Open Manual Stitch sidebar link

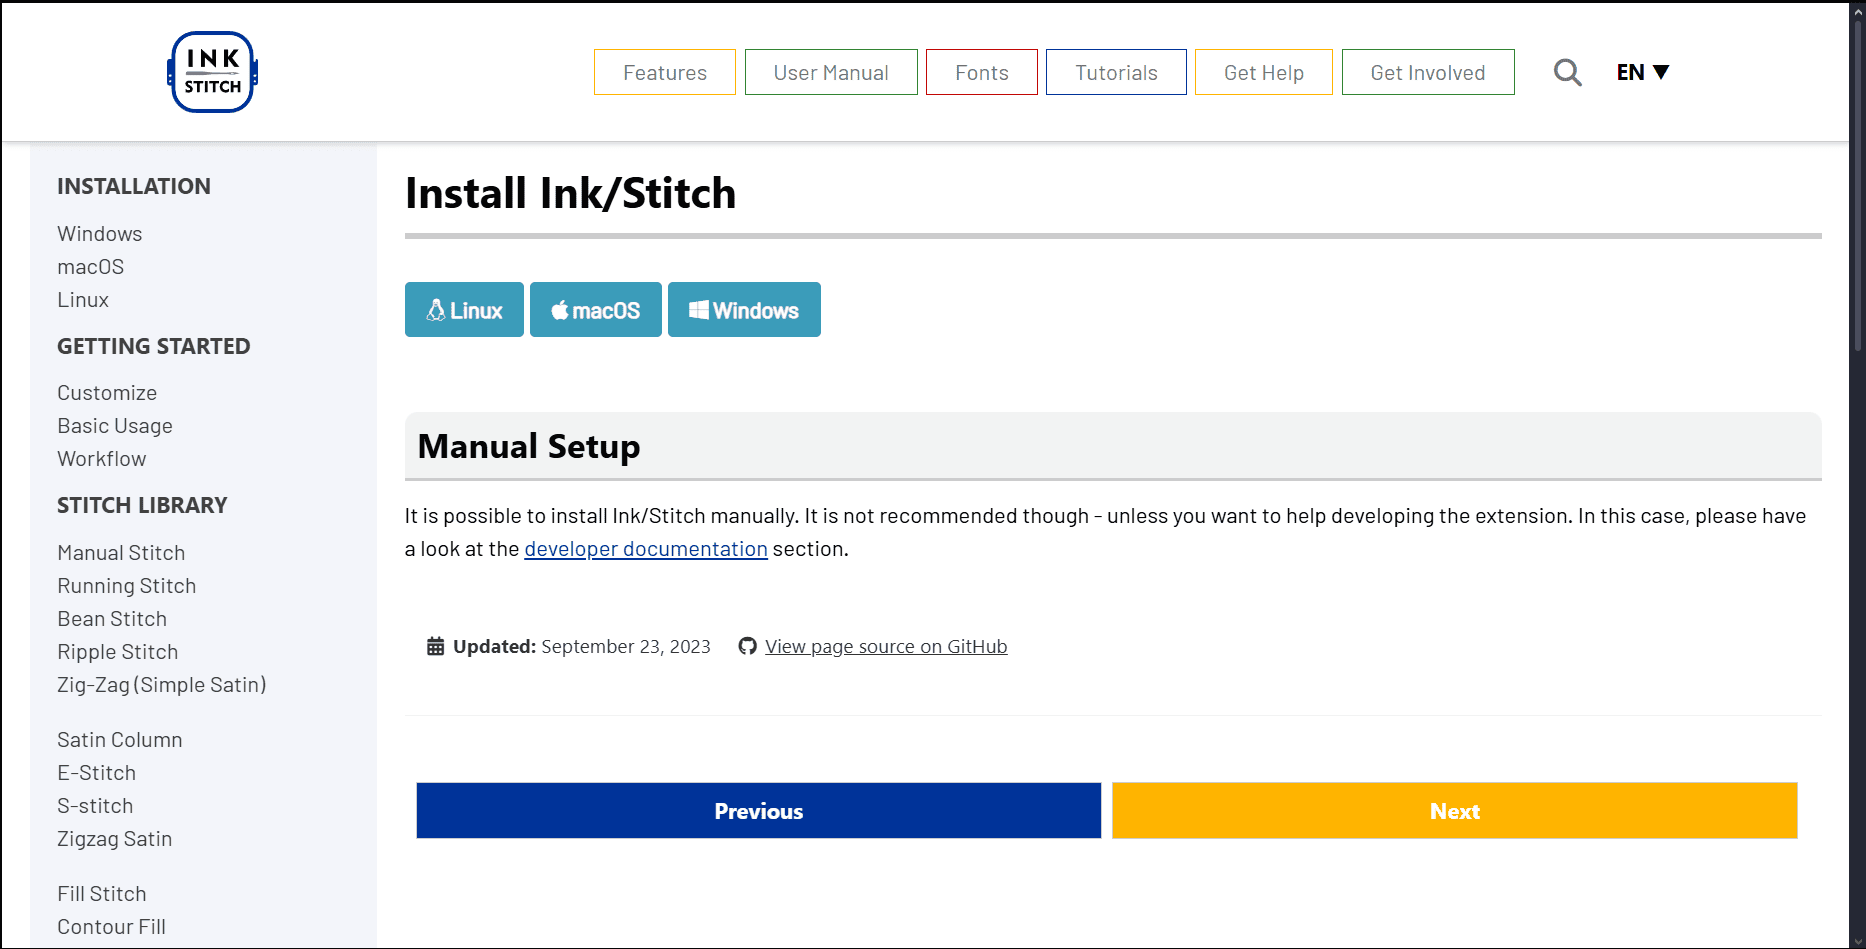pos(121,553)
